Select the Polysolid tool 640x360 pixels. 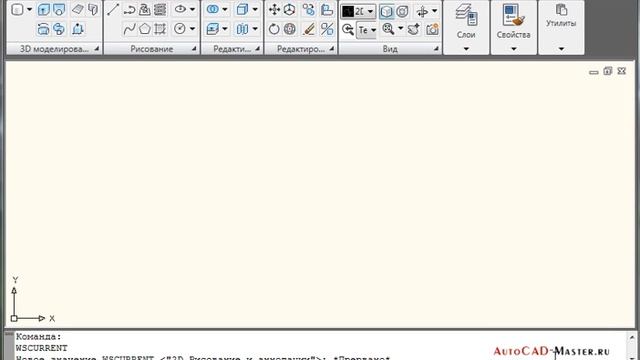[93, 9]
